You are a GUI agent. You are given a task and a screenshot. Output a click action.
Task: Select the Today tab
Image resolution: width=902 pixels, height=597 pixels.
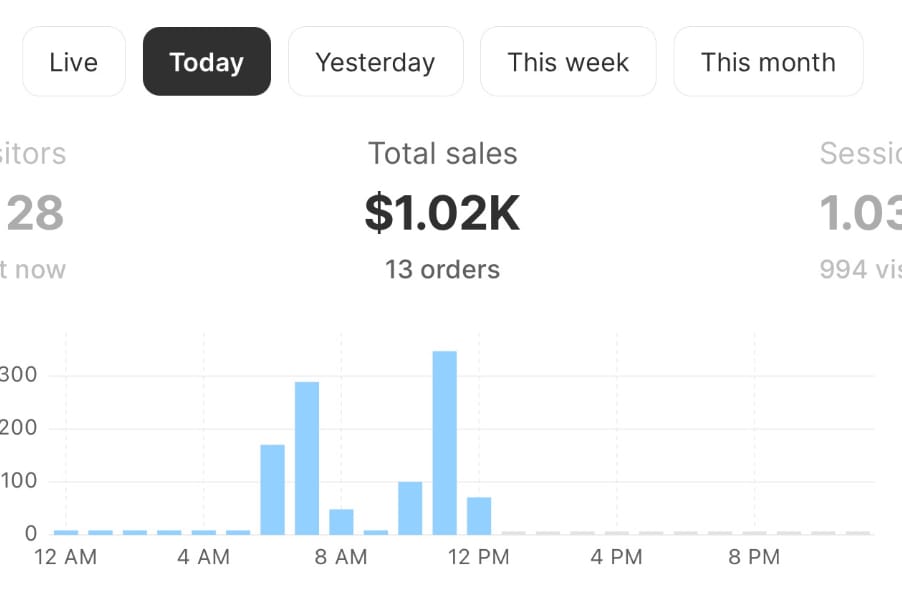[x=207, y=62]
